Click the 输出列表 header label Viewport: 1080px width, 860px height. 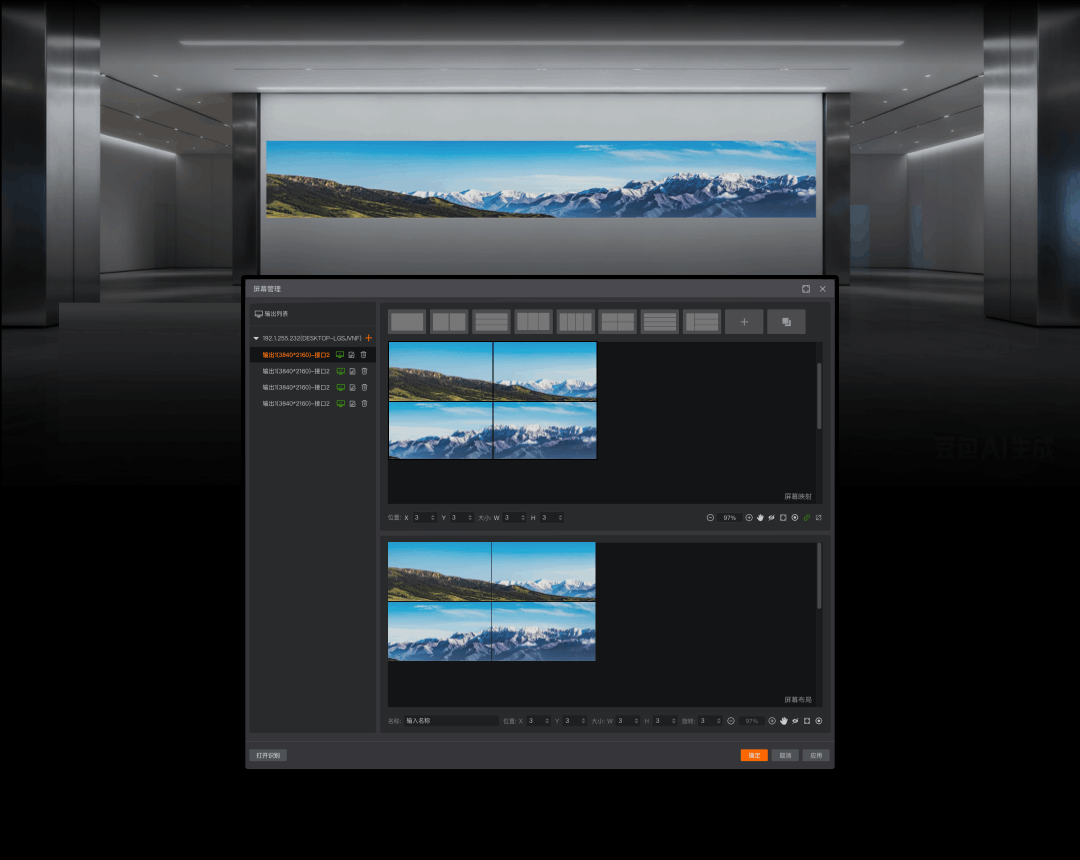coord(276,314)
